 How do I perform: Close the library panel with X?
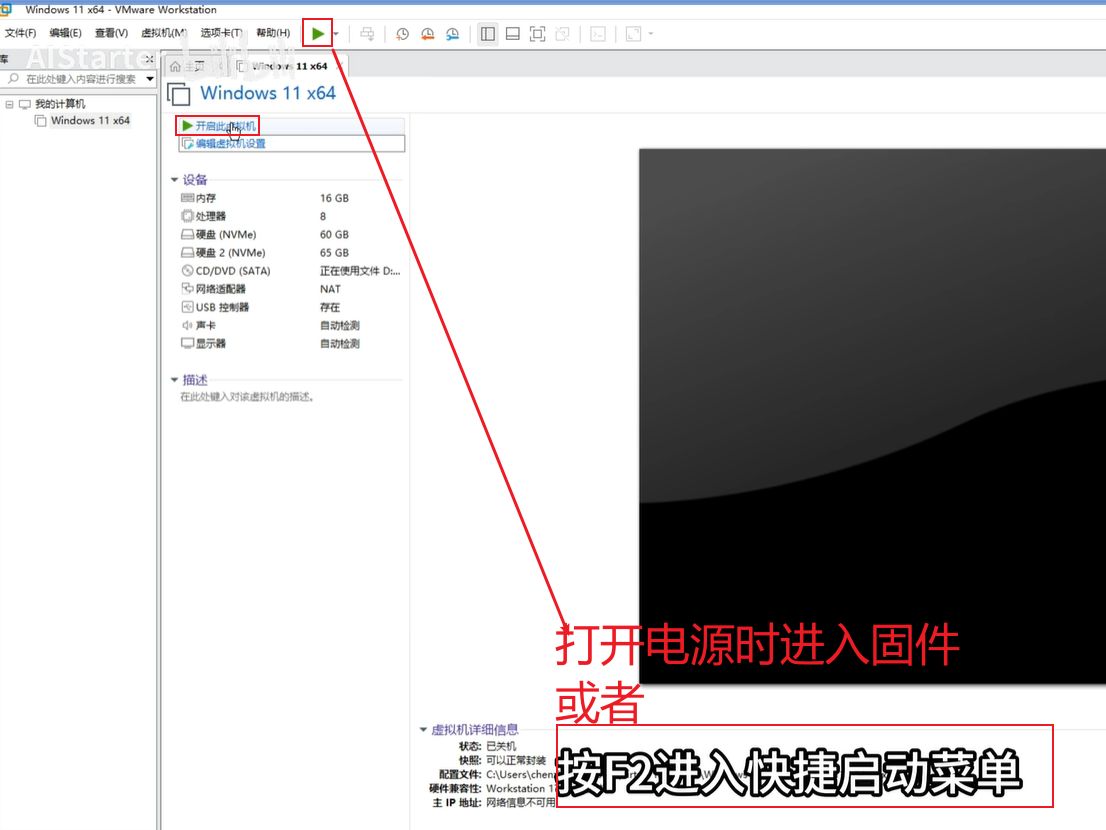tap(149, 60)
